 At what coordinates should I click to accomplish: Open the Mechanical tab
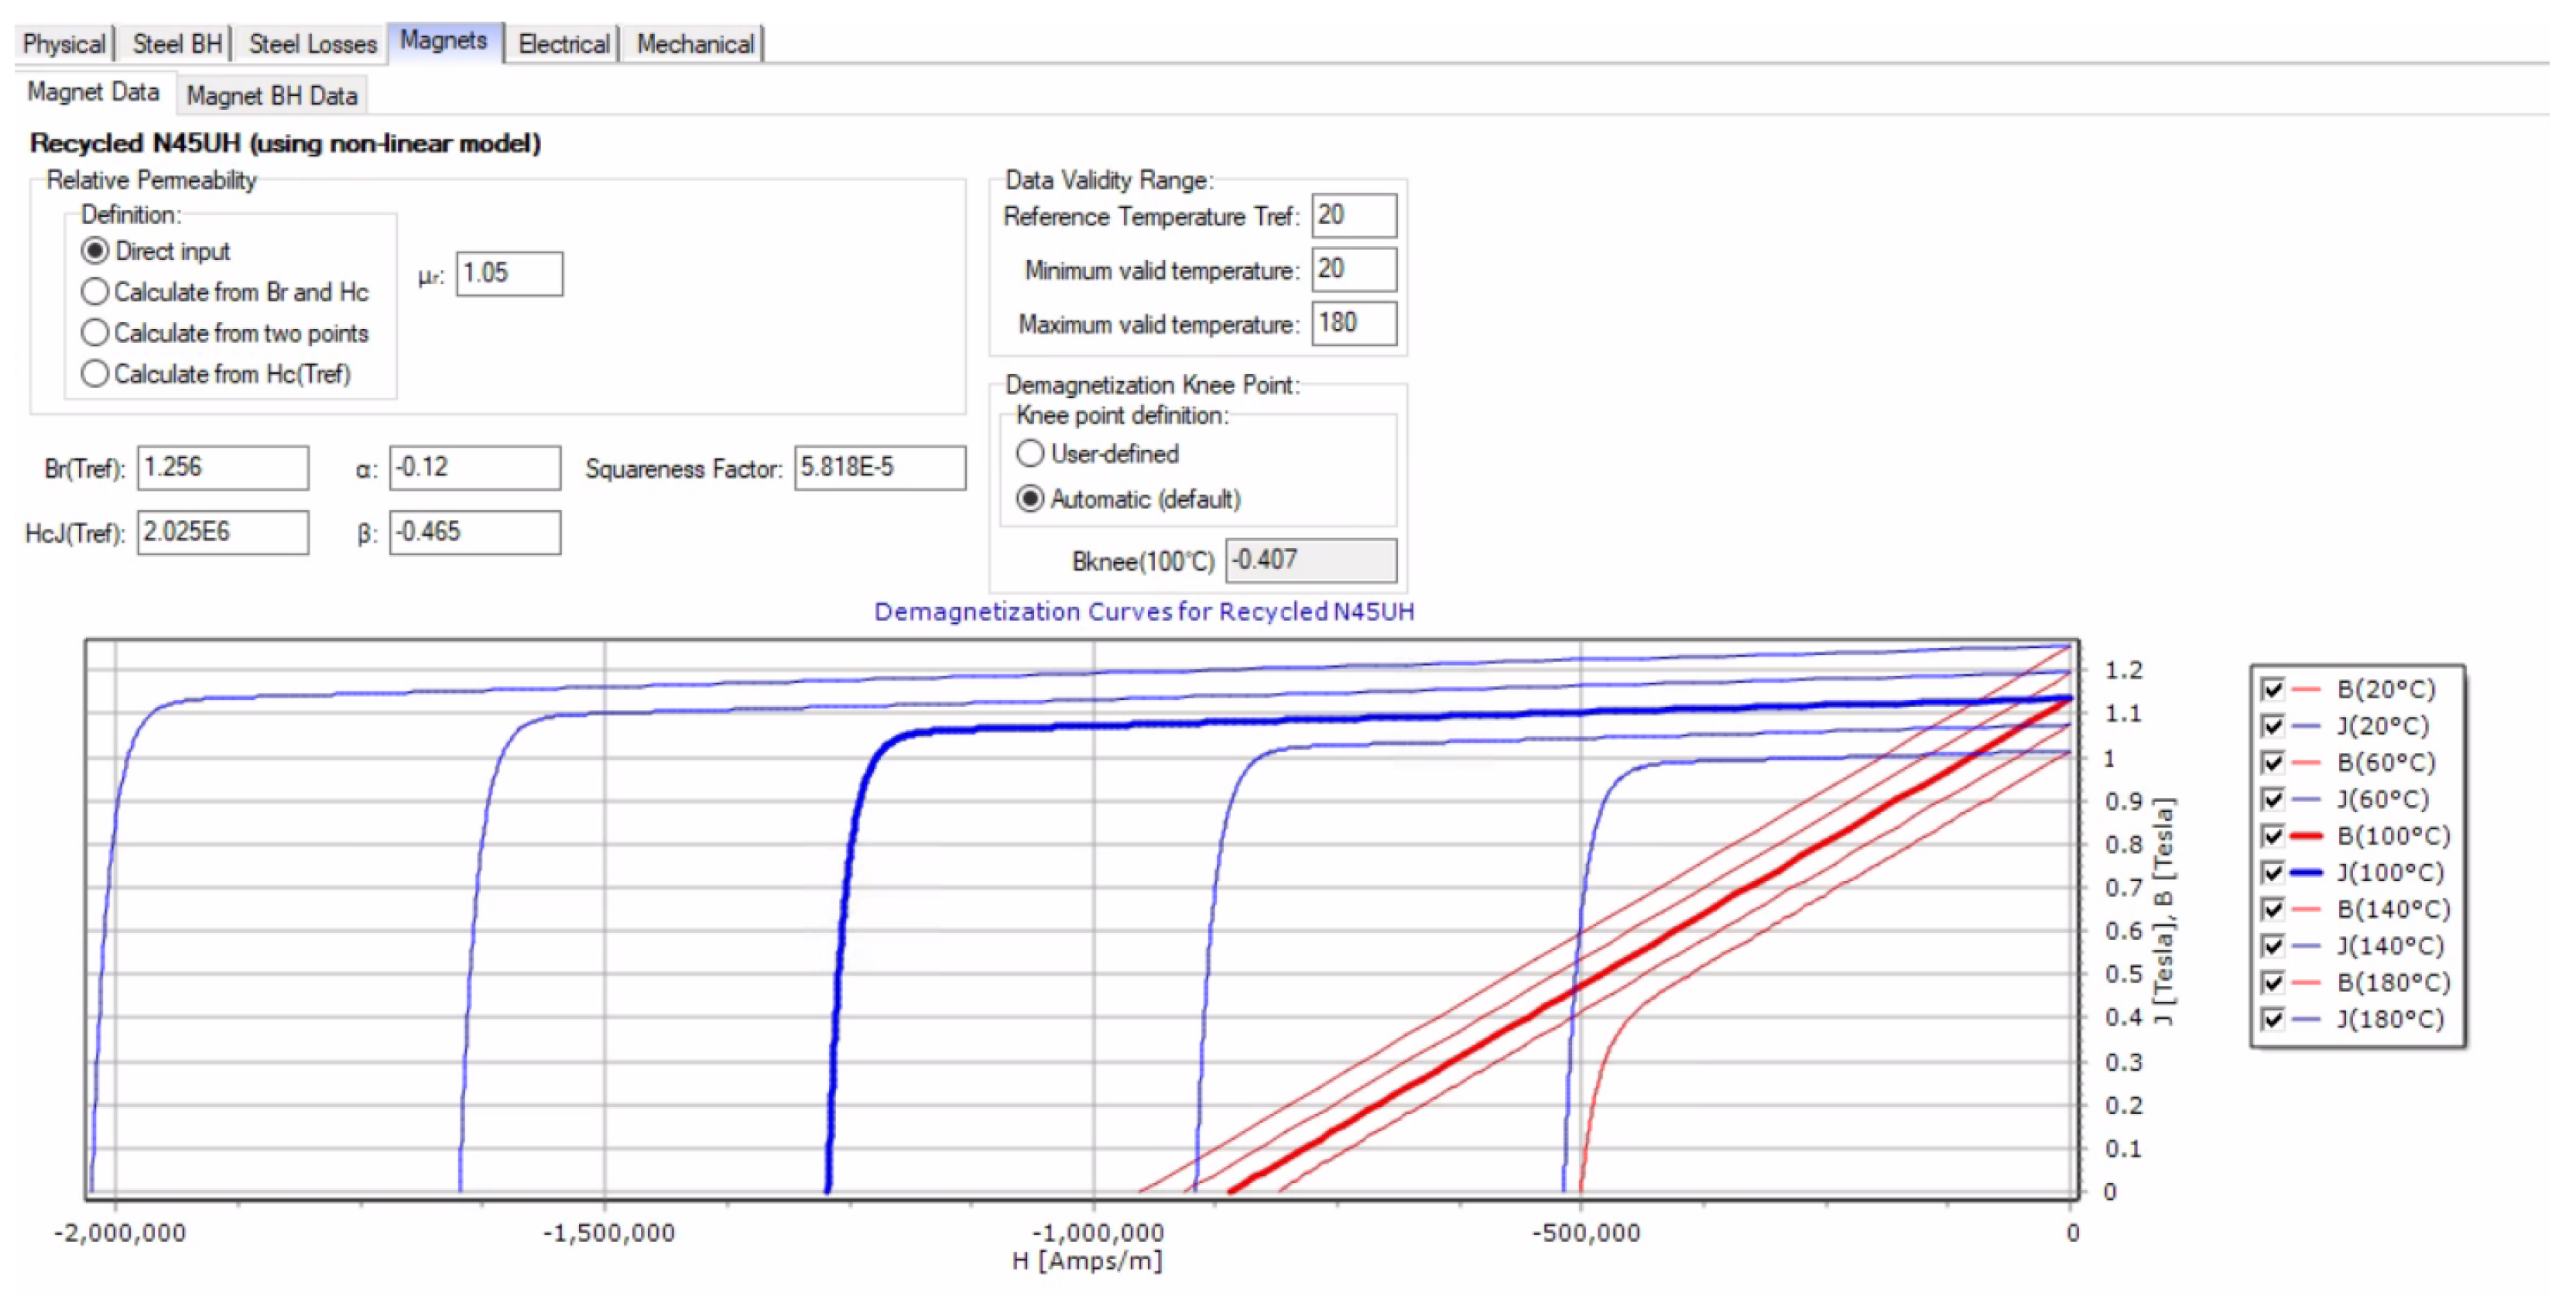tap(695, 44)
